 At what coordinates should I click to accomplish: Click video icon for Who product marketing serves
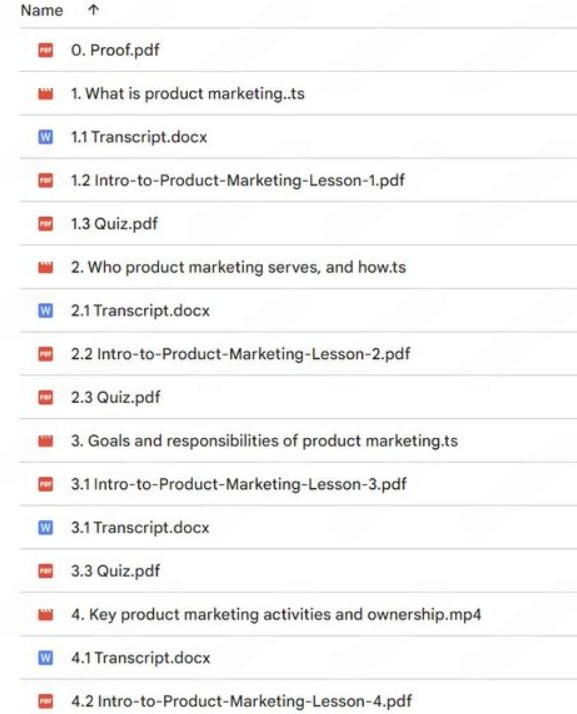click(x=45, y=267)
